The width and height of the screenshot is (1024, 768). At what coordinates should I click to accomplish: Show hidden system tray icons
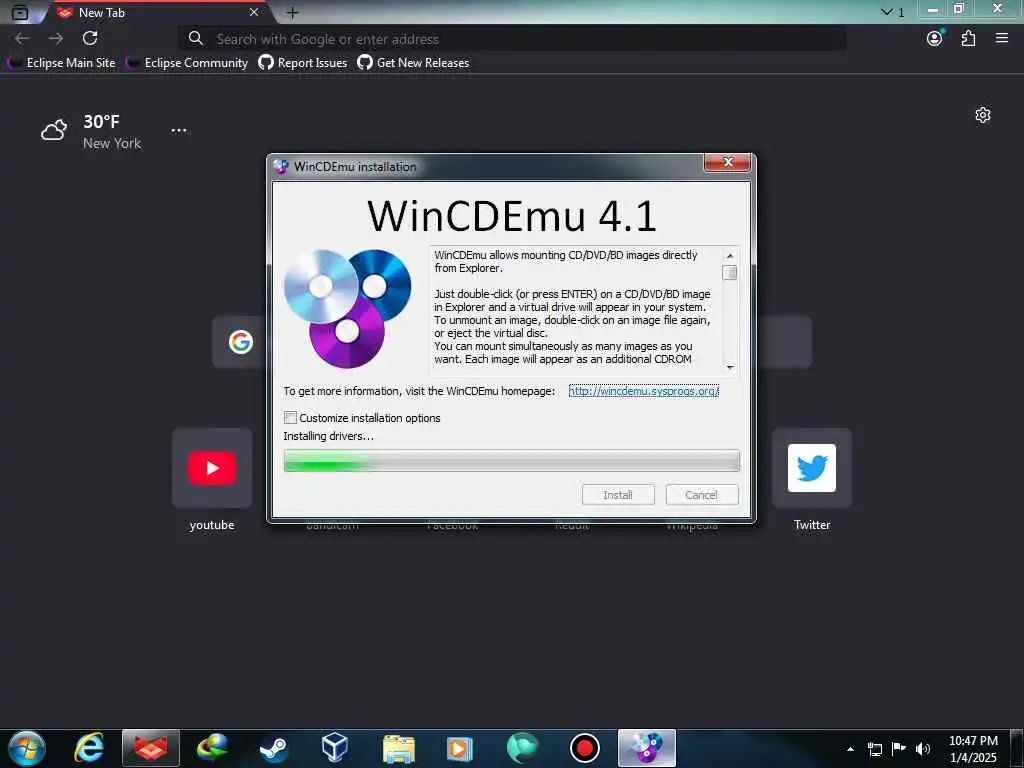point(850,749)
